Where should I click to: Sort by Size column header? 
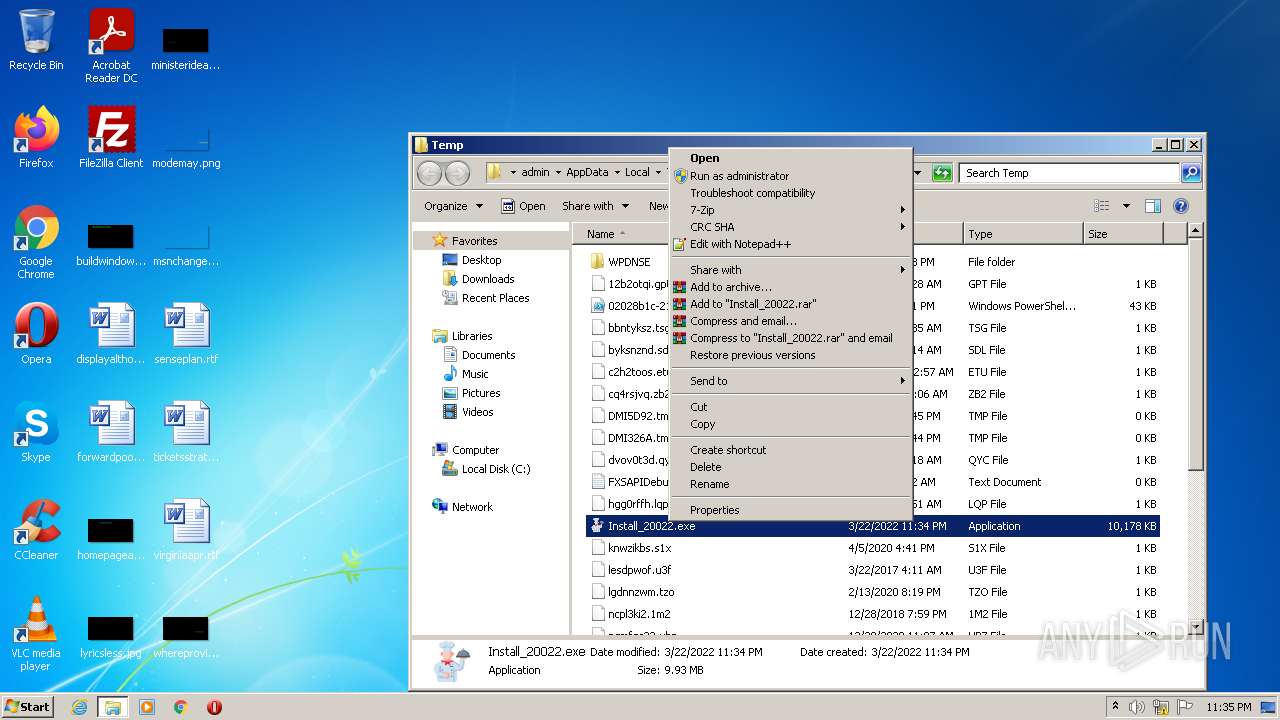click(x=1123, y=234)
